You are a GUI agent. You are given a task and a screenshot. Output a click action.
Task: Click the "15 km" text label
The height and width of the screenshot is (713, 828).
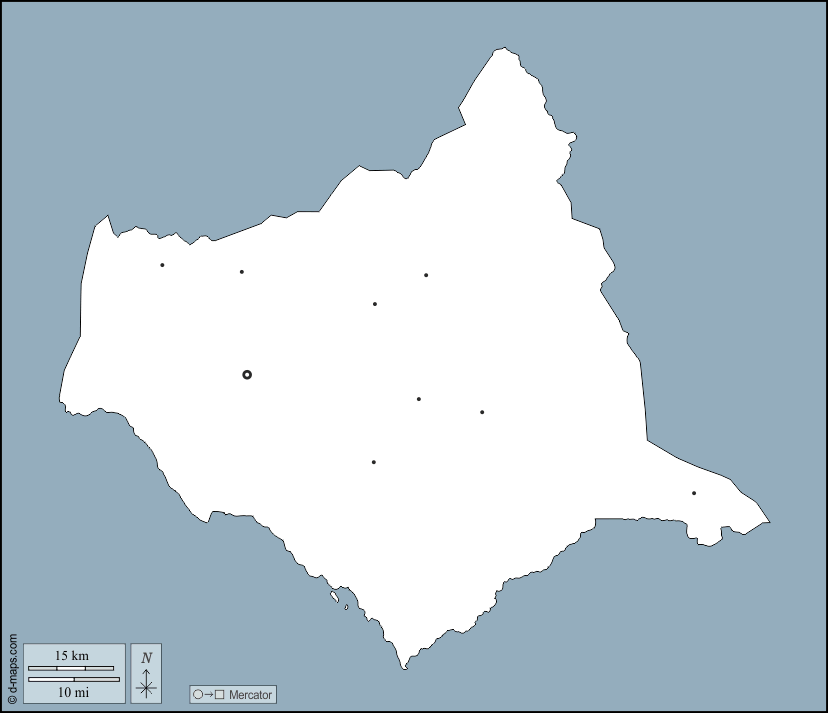point(71,656)
